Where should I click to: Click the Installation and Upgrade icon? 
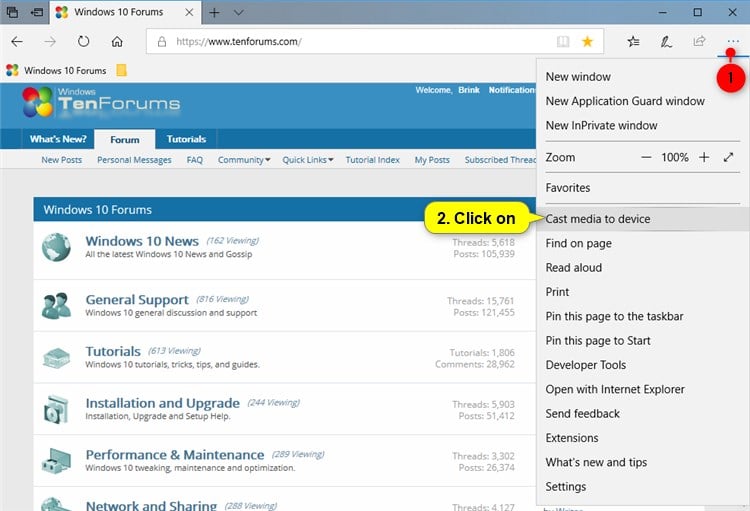point(56,409)
